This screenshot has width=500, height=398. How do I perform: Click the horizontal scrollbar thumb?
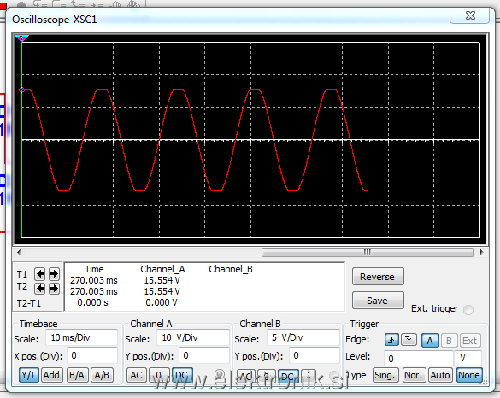point(367,252)
